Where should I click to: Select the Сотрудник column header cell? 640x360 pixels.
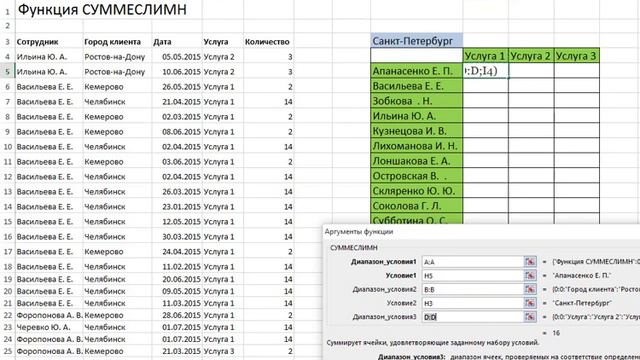[49, 42]
